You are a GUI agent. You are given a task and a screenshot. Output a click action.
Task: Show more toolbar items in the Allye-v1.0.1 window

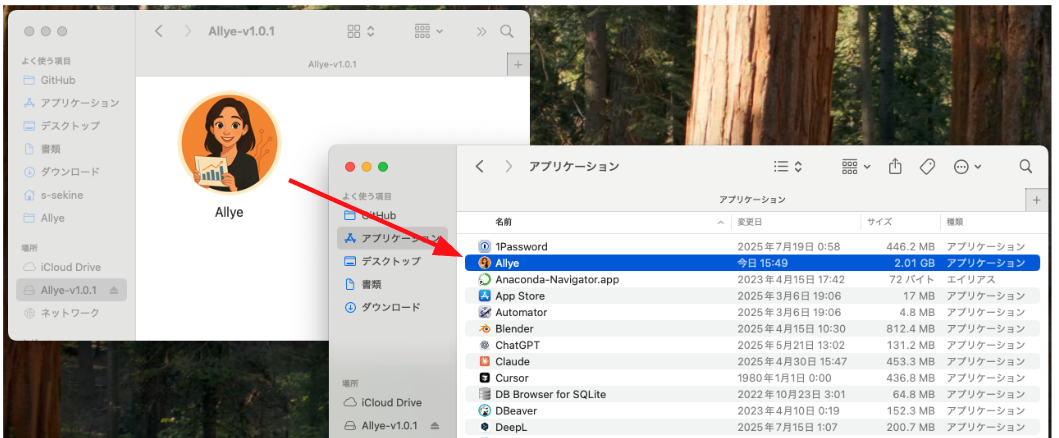(481, 31)
